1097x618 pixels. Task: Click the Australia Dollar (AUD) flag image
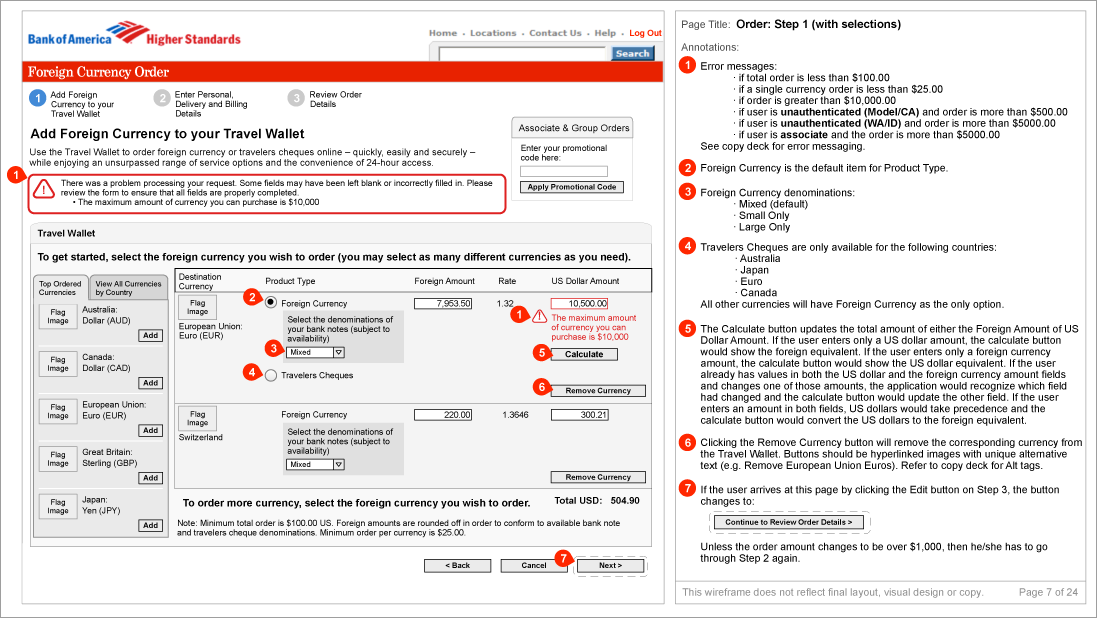coord(58,316)
